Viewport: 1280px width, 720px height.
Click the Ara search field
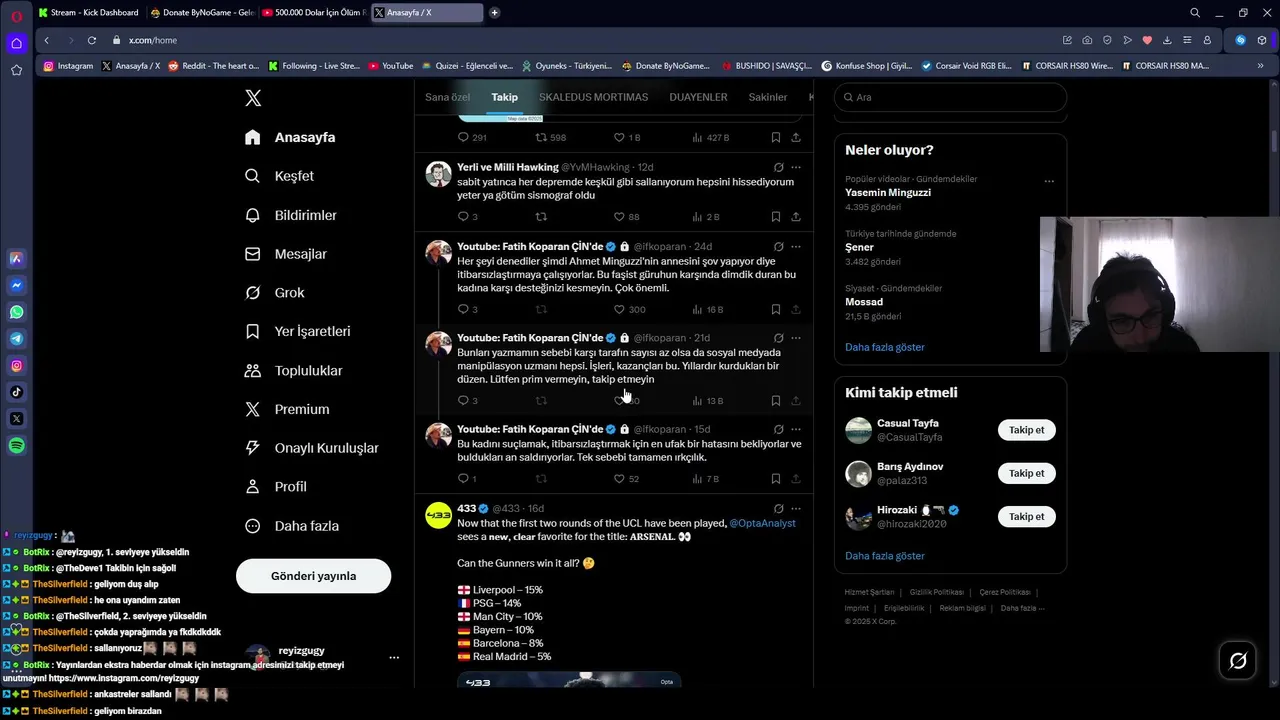[x=950, y=97]
